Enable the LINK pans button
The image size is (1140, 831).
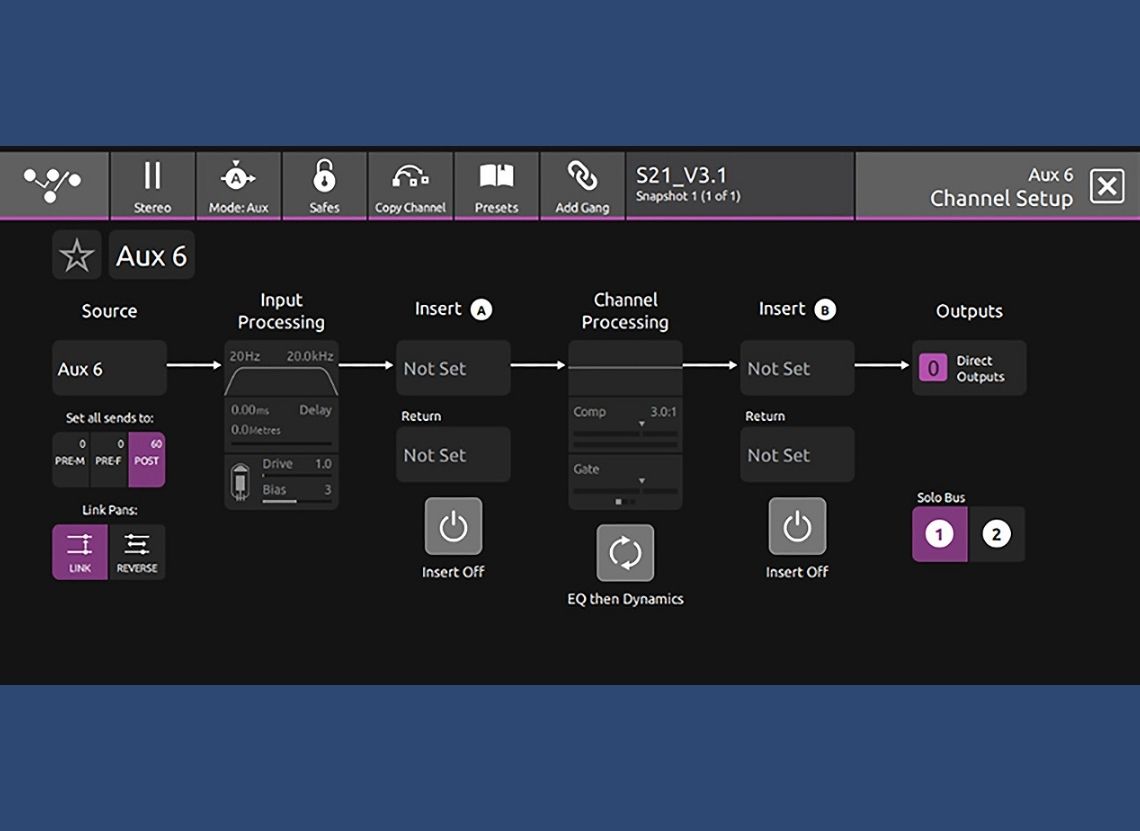80,552
